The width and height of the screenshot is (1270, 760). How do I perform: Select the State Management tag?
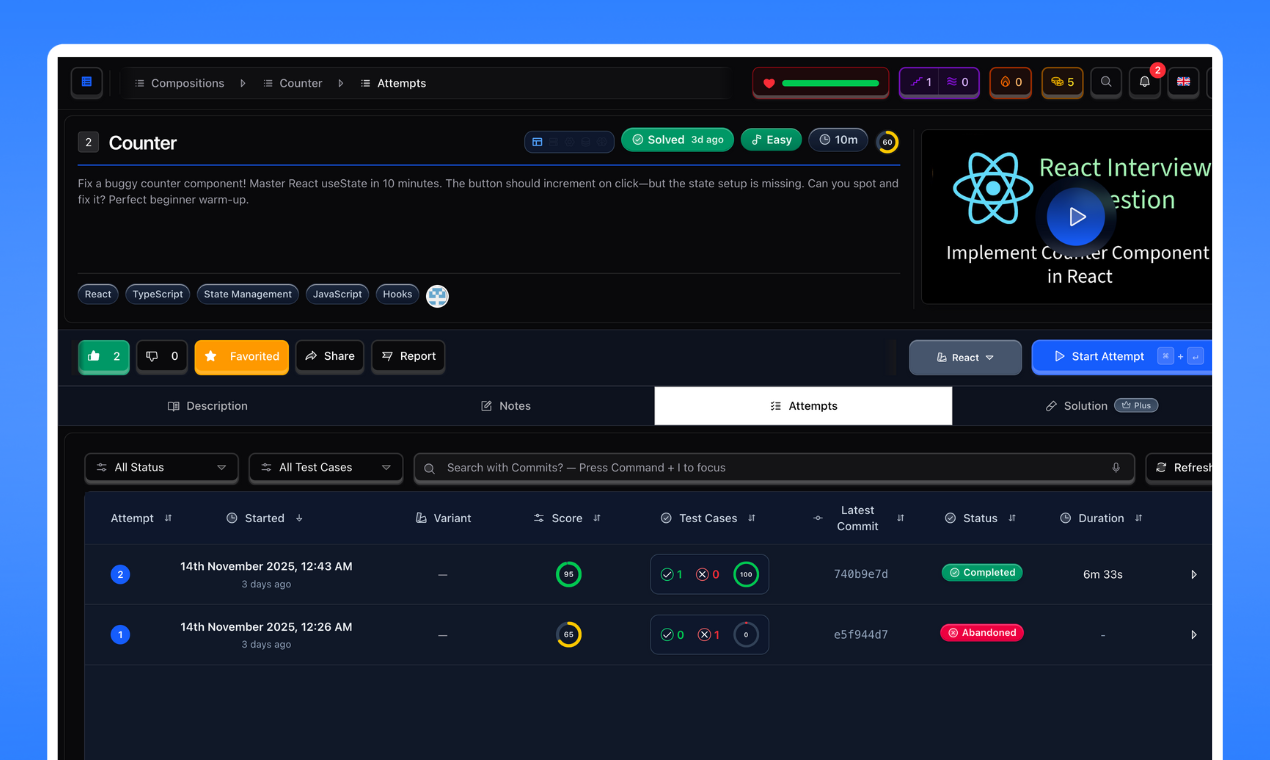[248, 294]
